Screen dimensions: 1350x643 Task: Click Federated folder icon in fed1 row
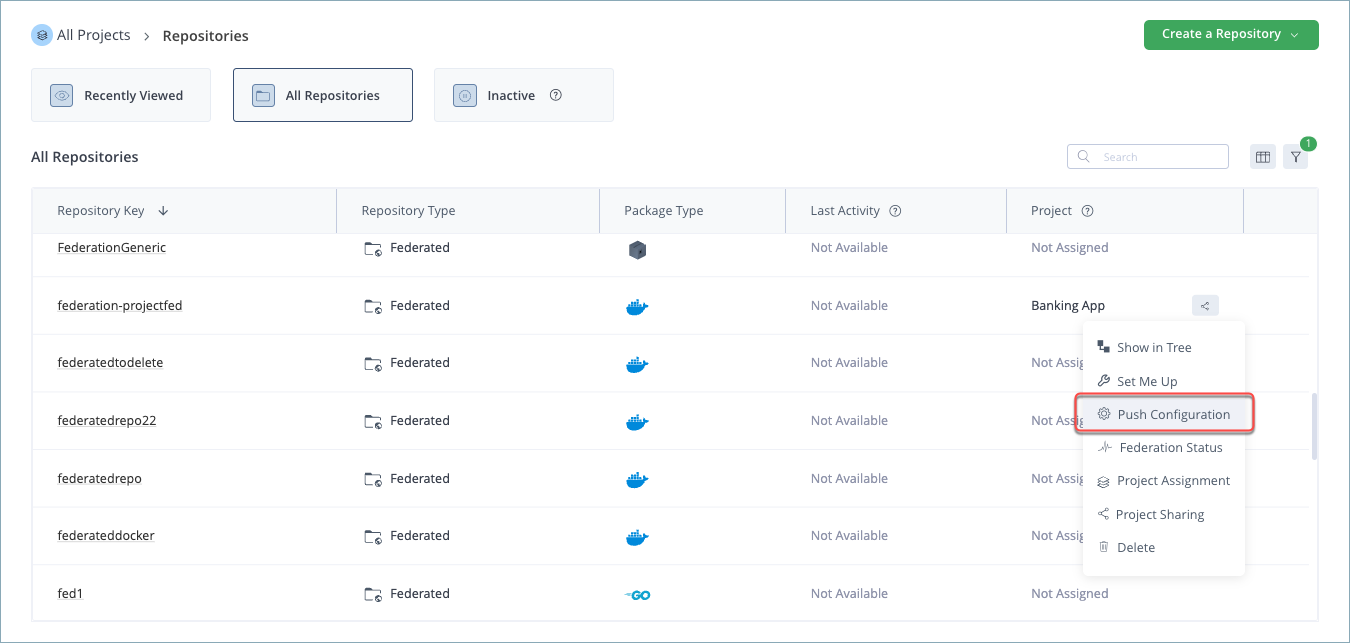tap(373, 594)
